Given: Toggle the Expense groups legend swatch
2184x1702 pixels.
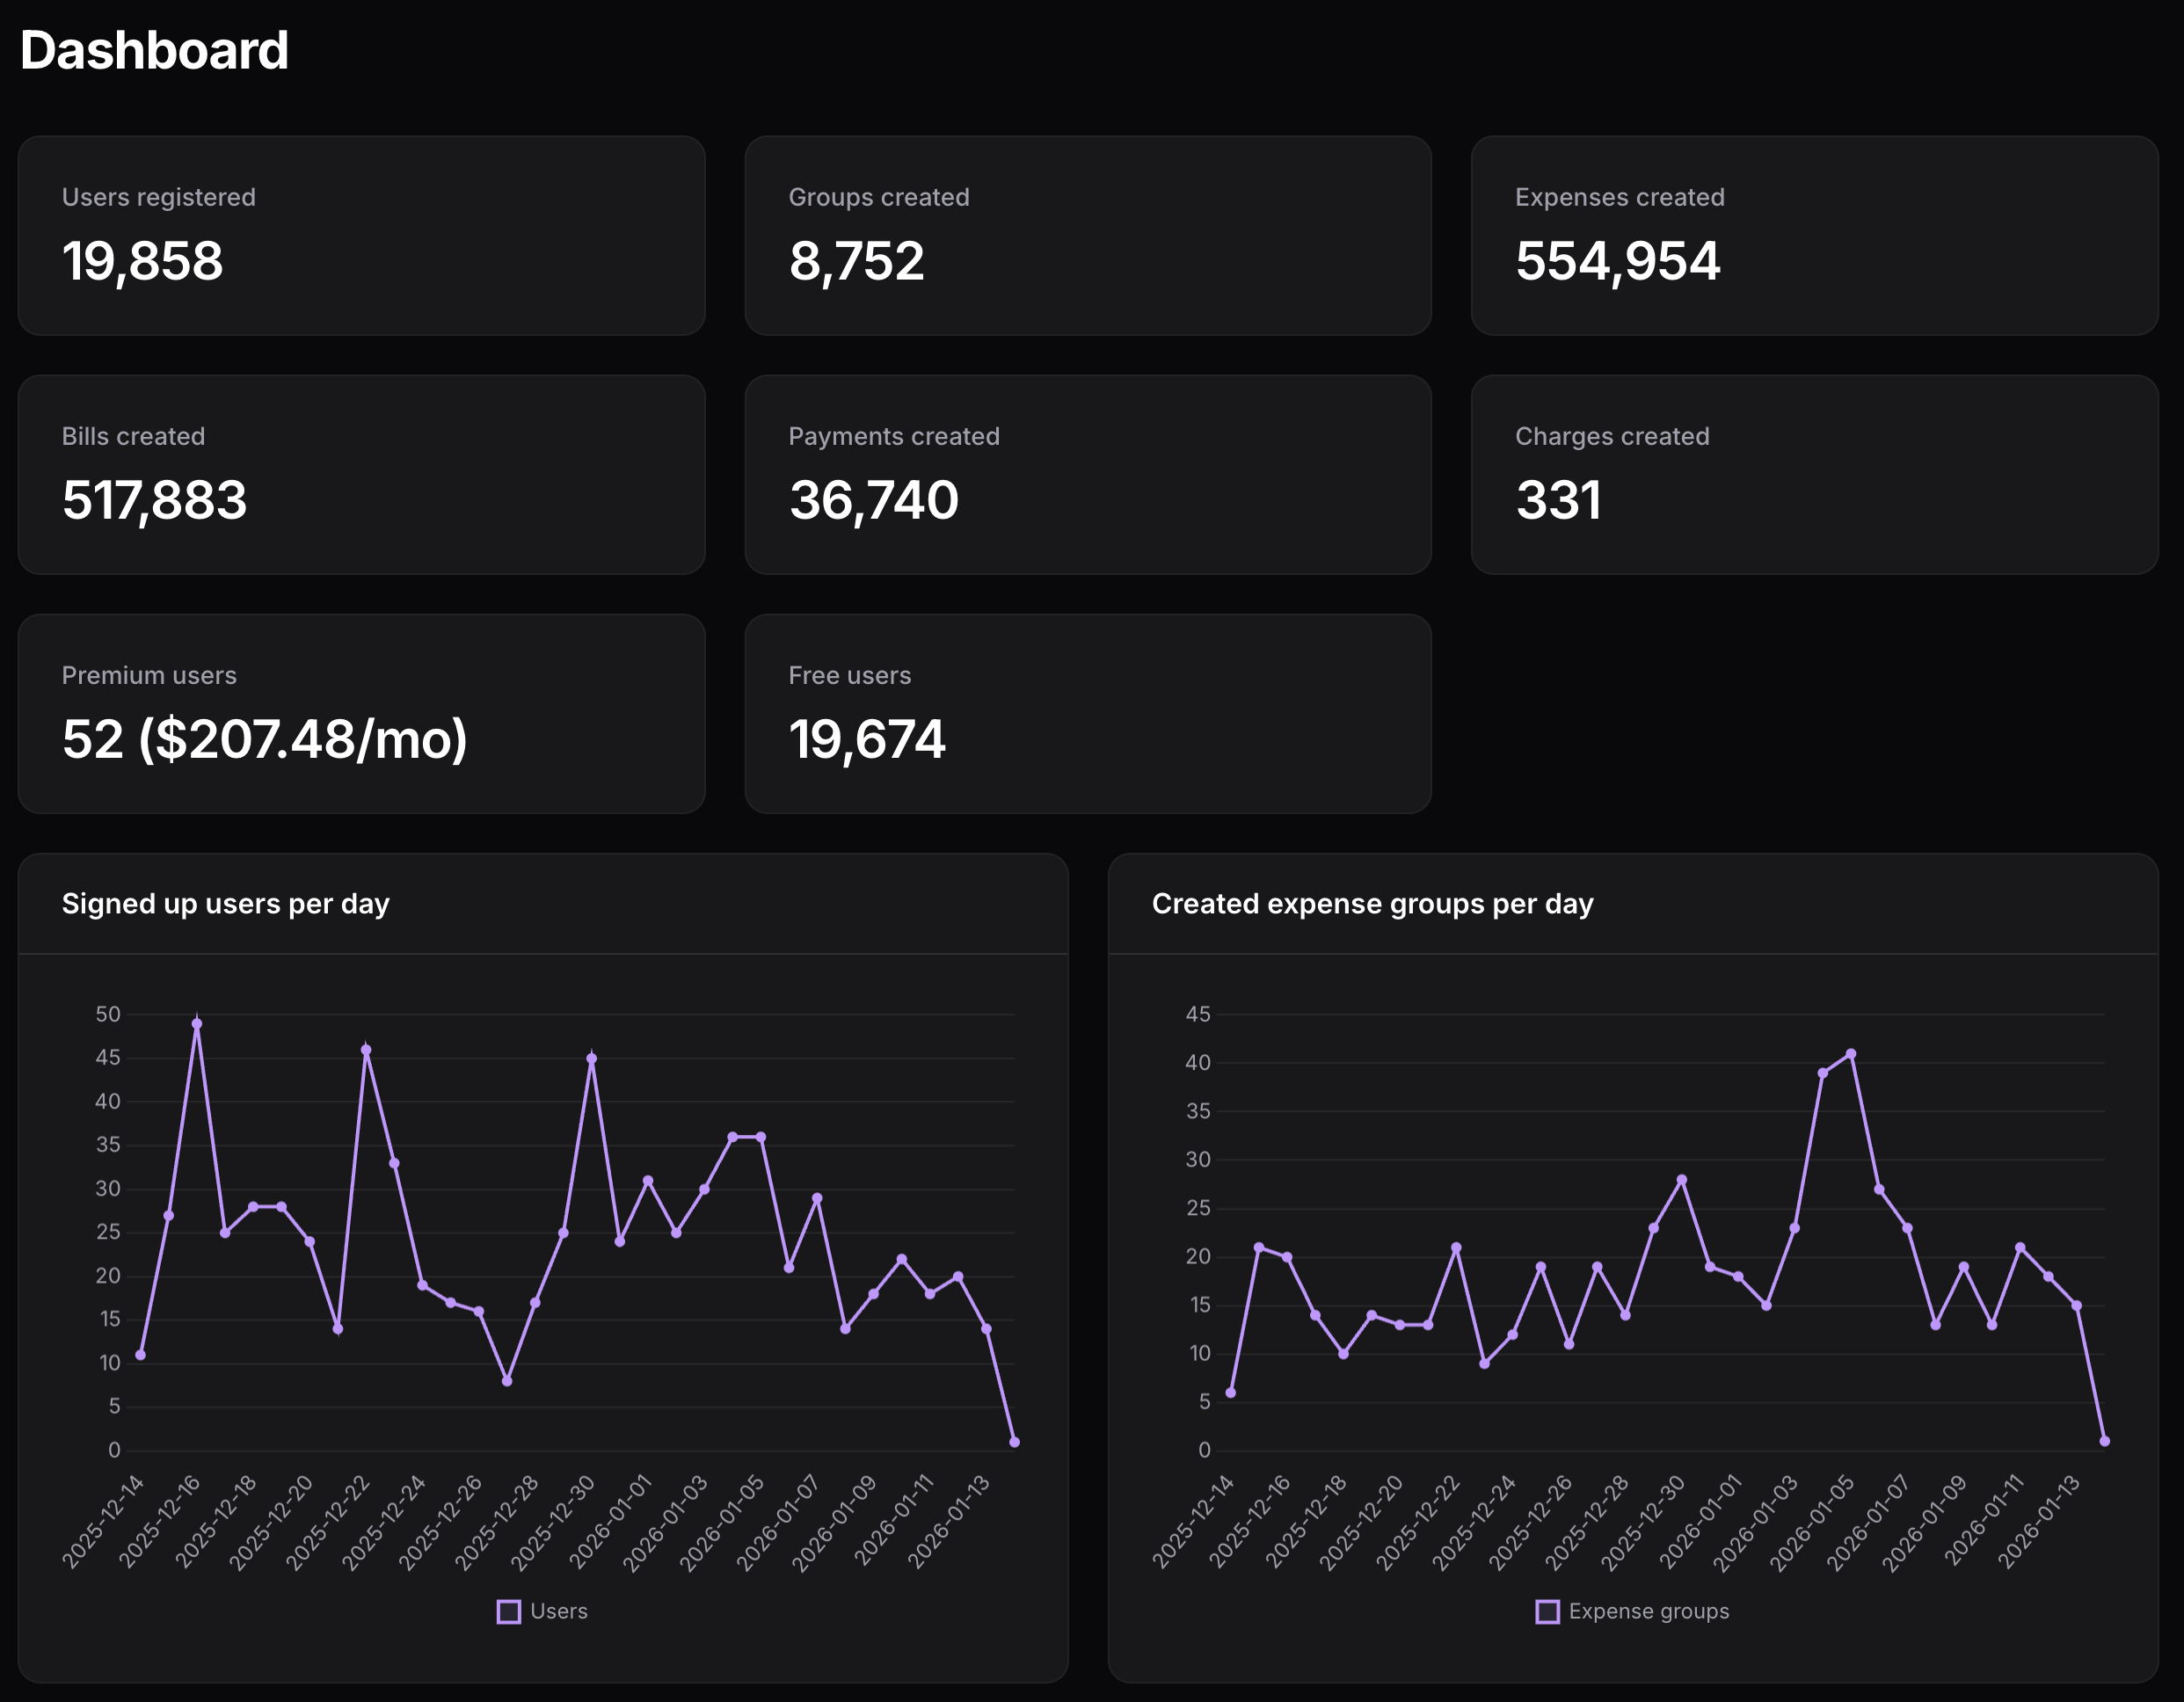Looking at the screenshot, I should (1547, 1612).
